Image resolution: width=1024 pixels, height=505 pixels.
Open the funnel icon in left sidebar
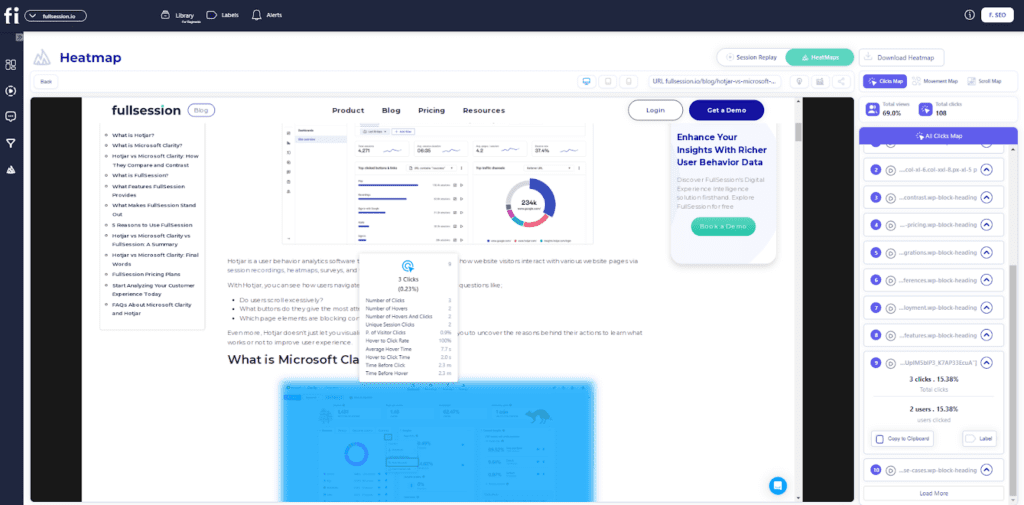click(x=11, y=143)
